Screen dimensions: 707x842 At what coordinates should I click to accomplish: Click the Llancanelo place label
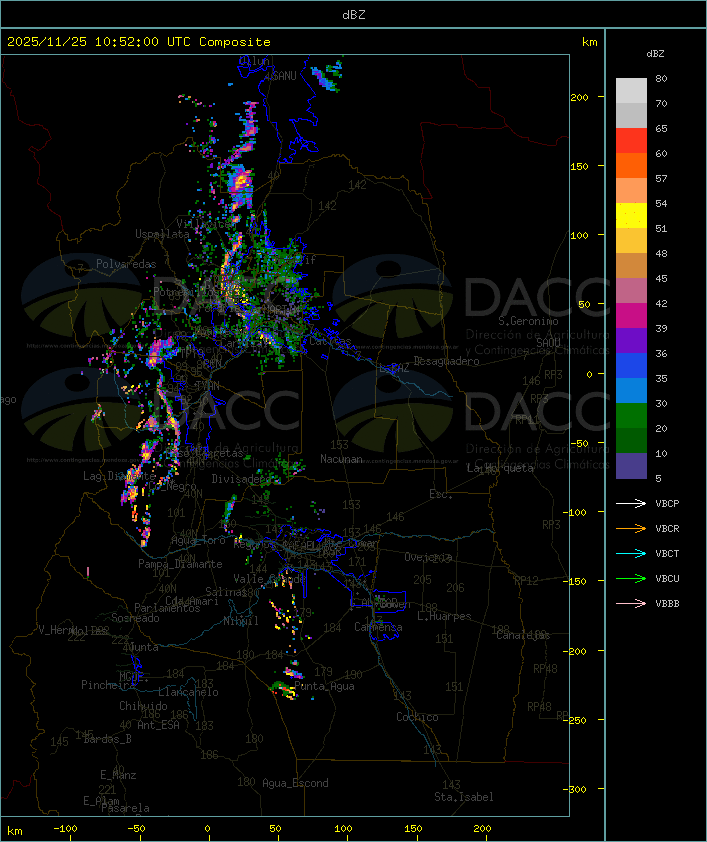pyautogui.click(x=188, y=692)
